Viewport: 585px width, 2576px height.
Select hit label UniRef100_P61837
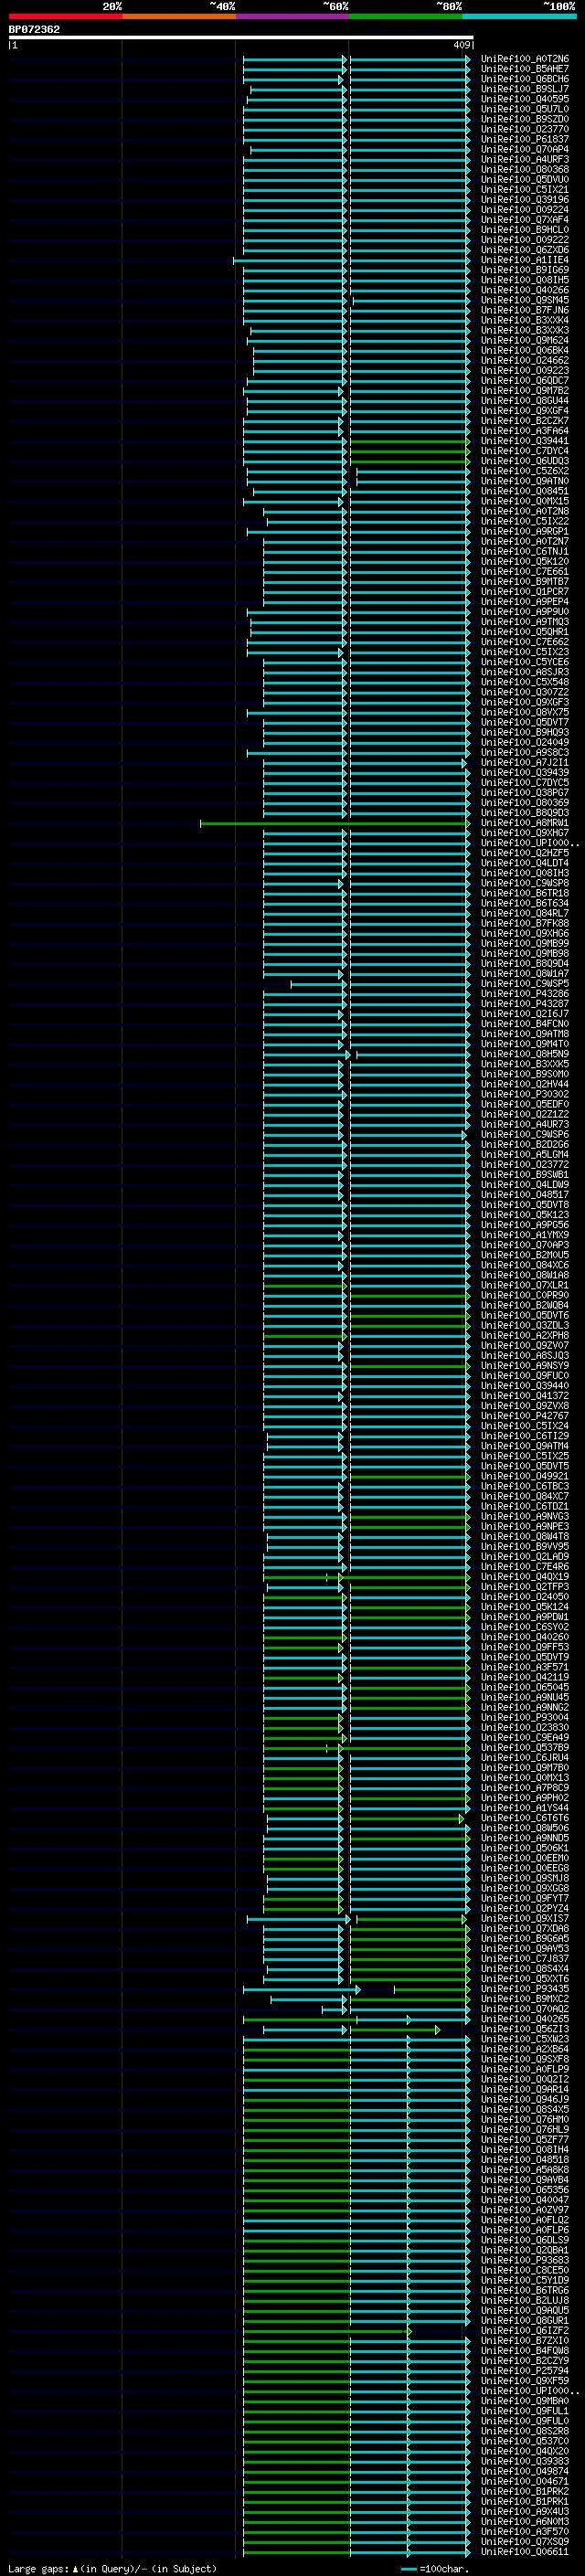[525, 139]
